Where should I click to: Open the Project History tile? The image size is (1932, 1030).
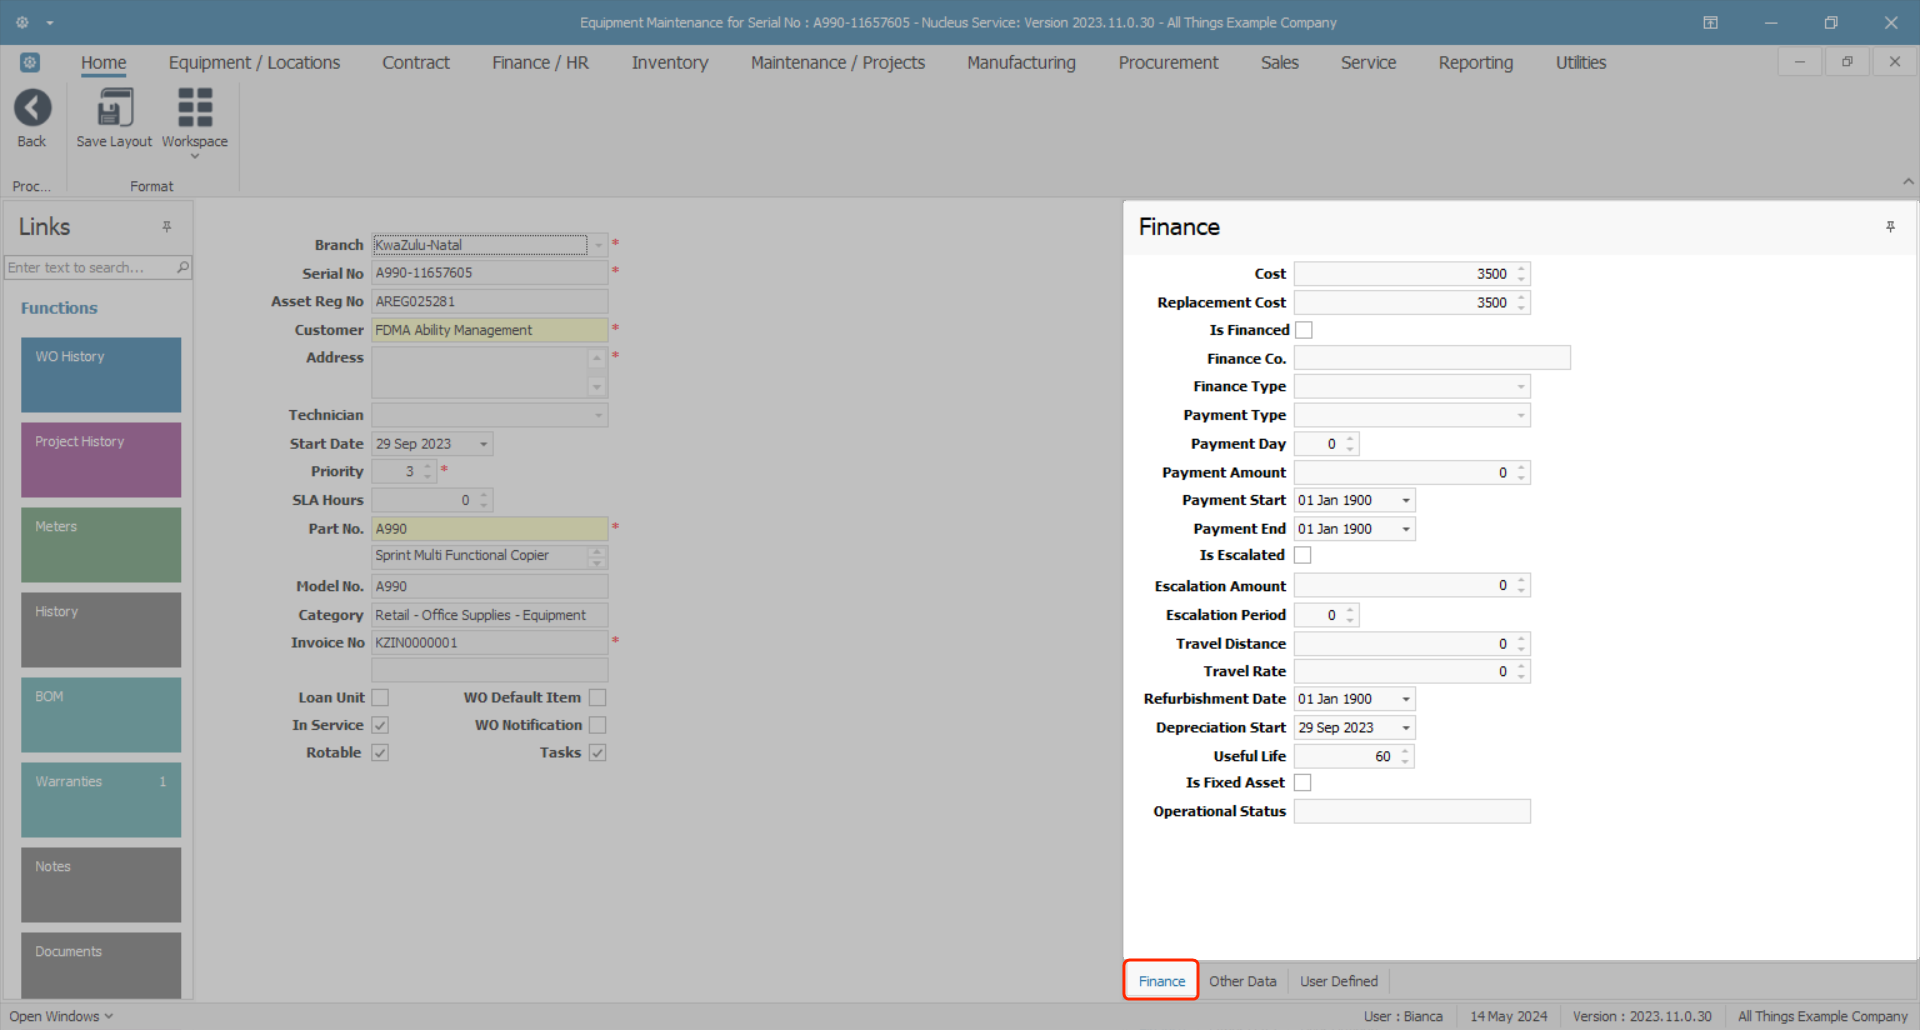click(x=101, y=460)
